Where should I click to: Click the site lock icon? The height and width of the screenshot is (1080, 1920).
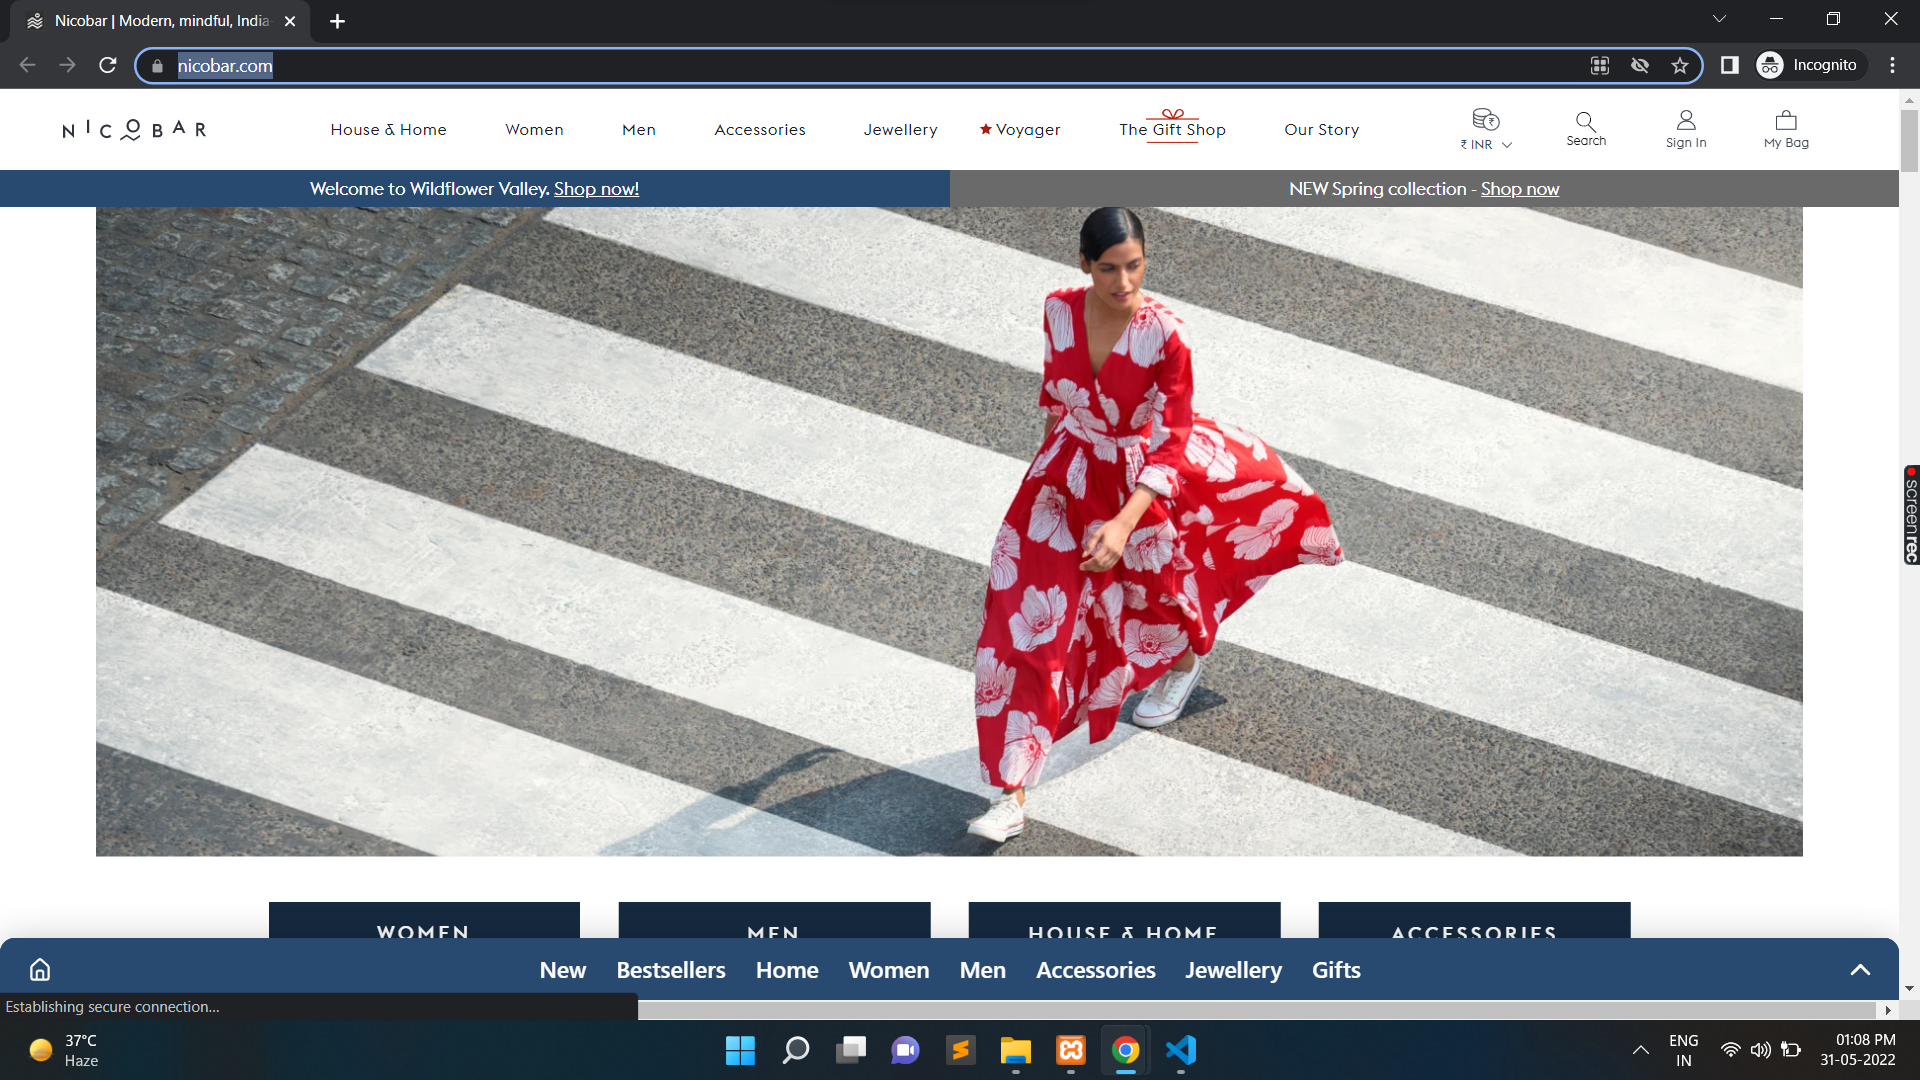coord(157,66)
